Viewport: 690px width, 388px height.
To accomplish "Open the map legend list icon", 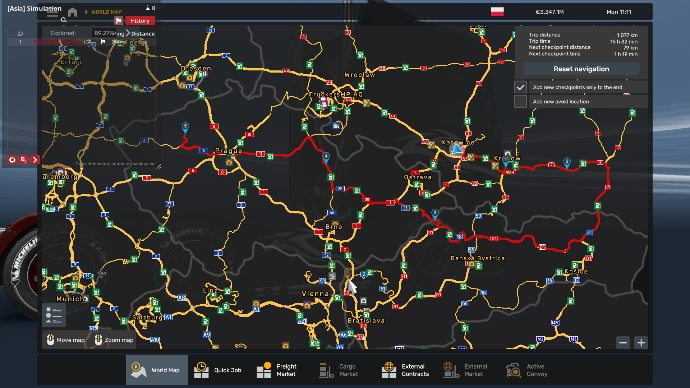I will [x=54, y=315].
